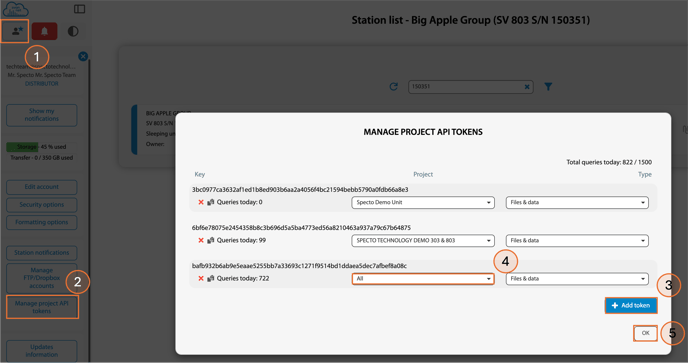Open the station filter funnel icon
Screen dimensions: 688x363
click(x=548, y=87)
